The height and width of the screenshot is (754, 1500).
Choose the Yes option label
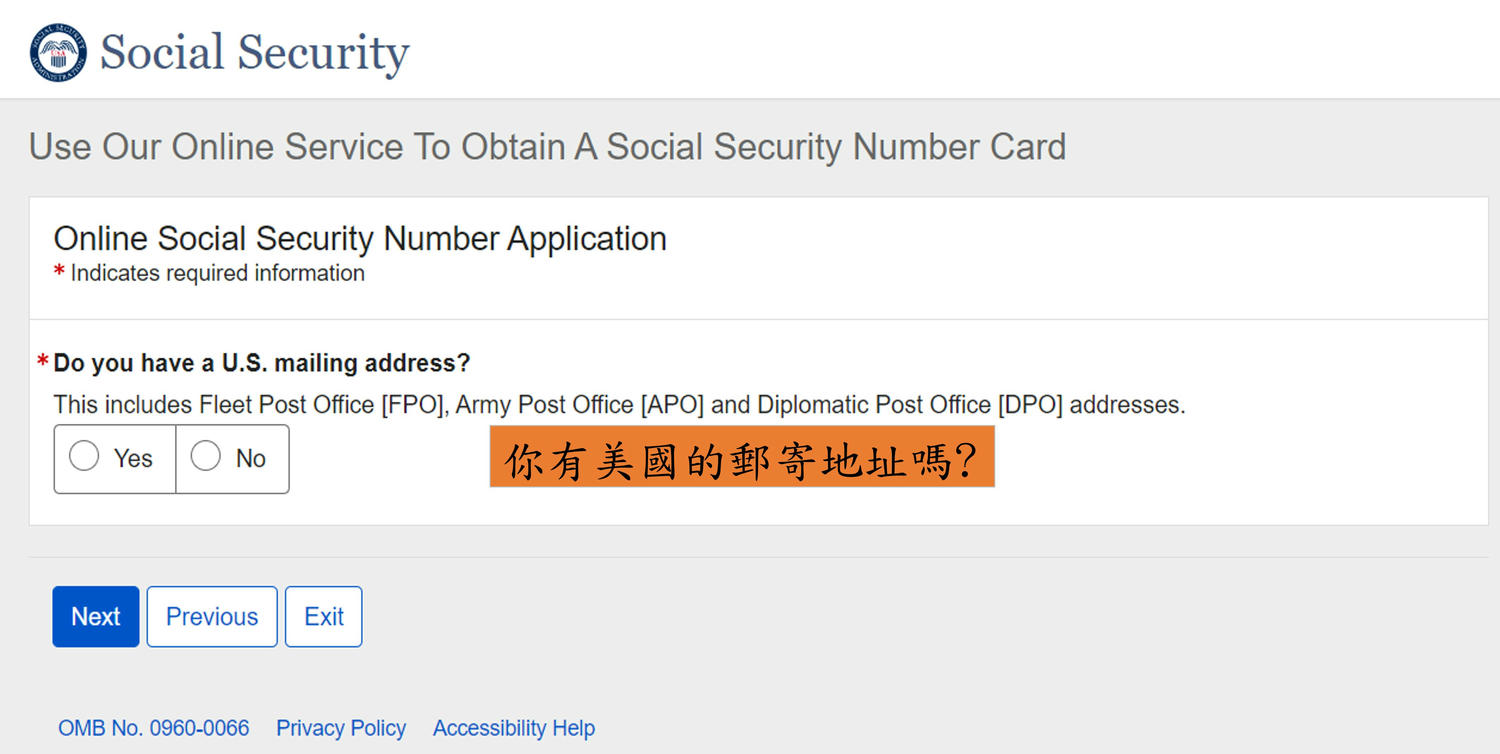pos(133,458)
